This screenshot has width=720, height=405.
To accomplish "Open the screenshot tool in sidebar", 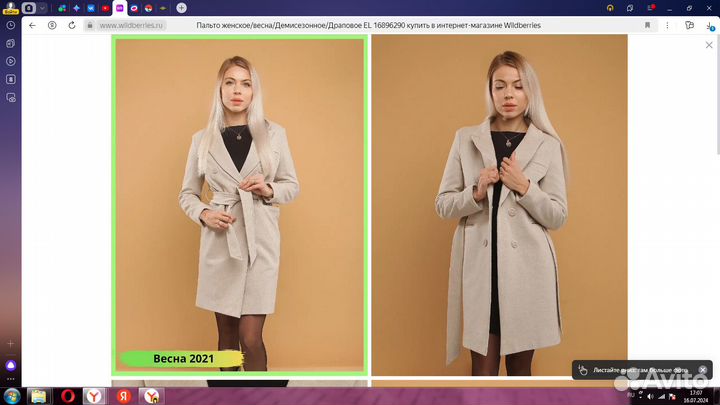I will (11, 97).
